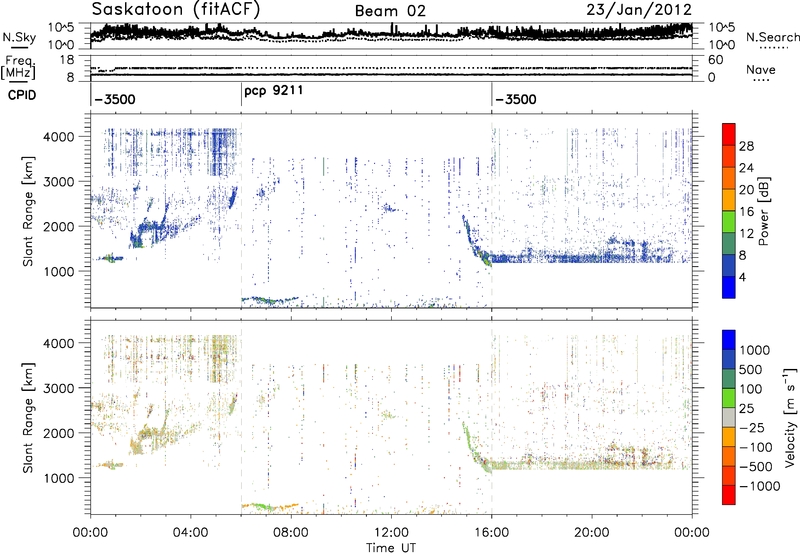The image size is (800, 554).
Task: Click the "1000" tick on Velocity colorbar
Action: click(x=755, y=350)
